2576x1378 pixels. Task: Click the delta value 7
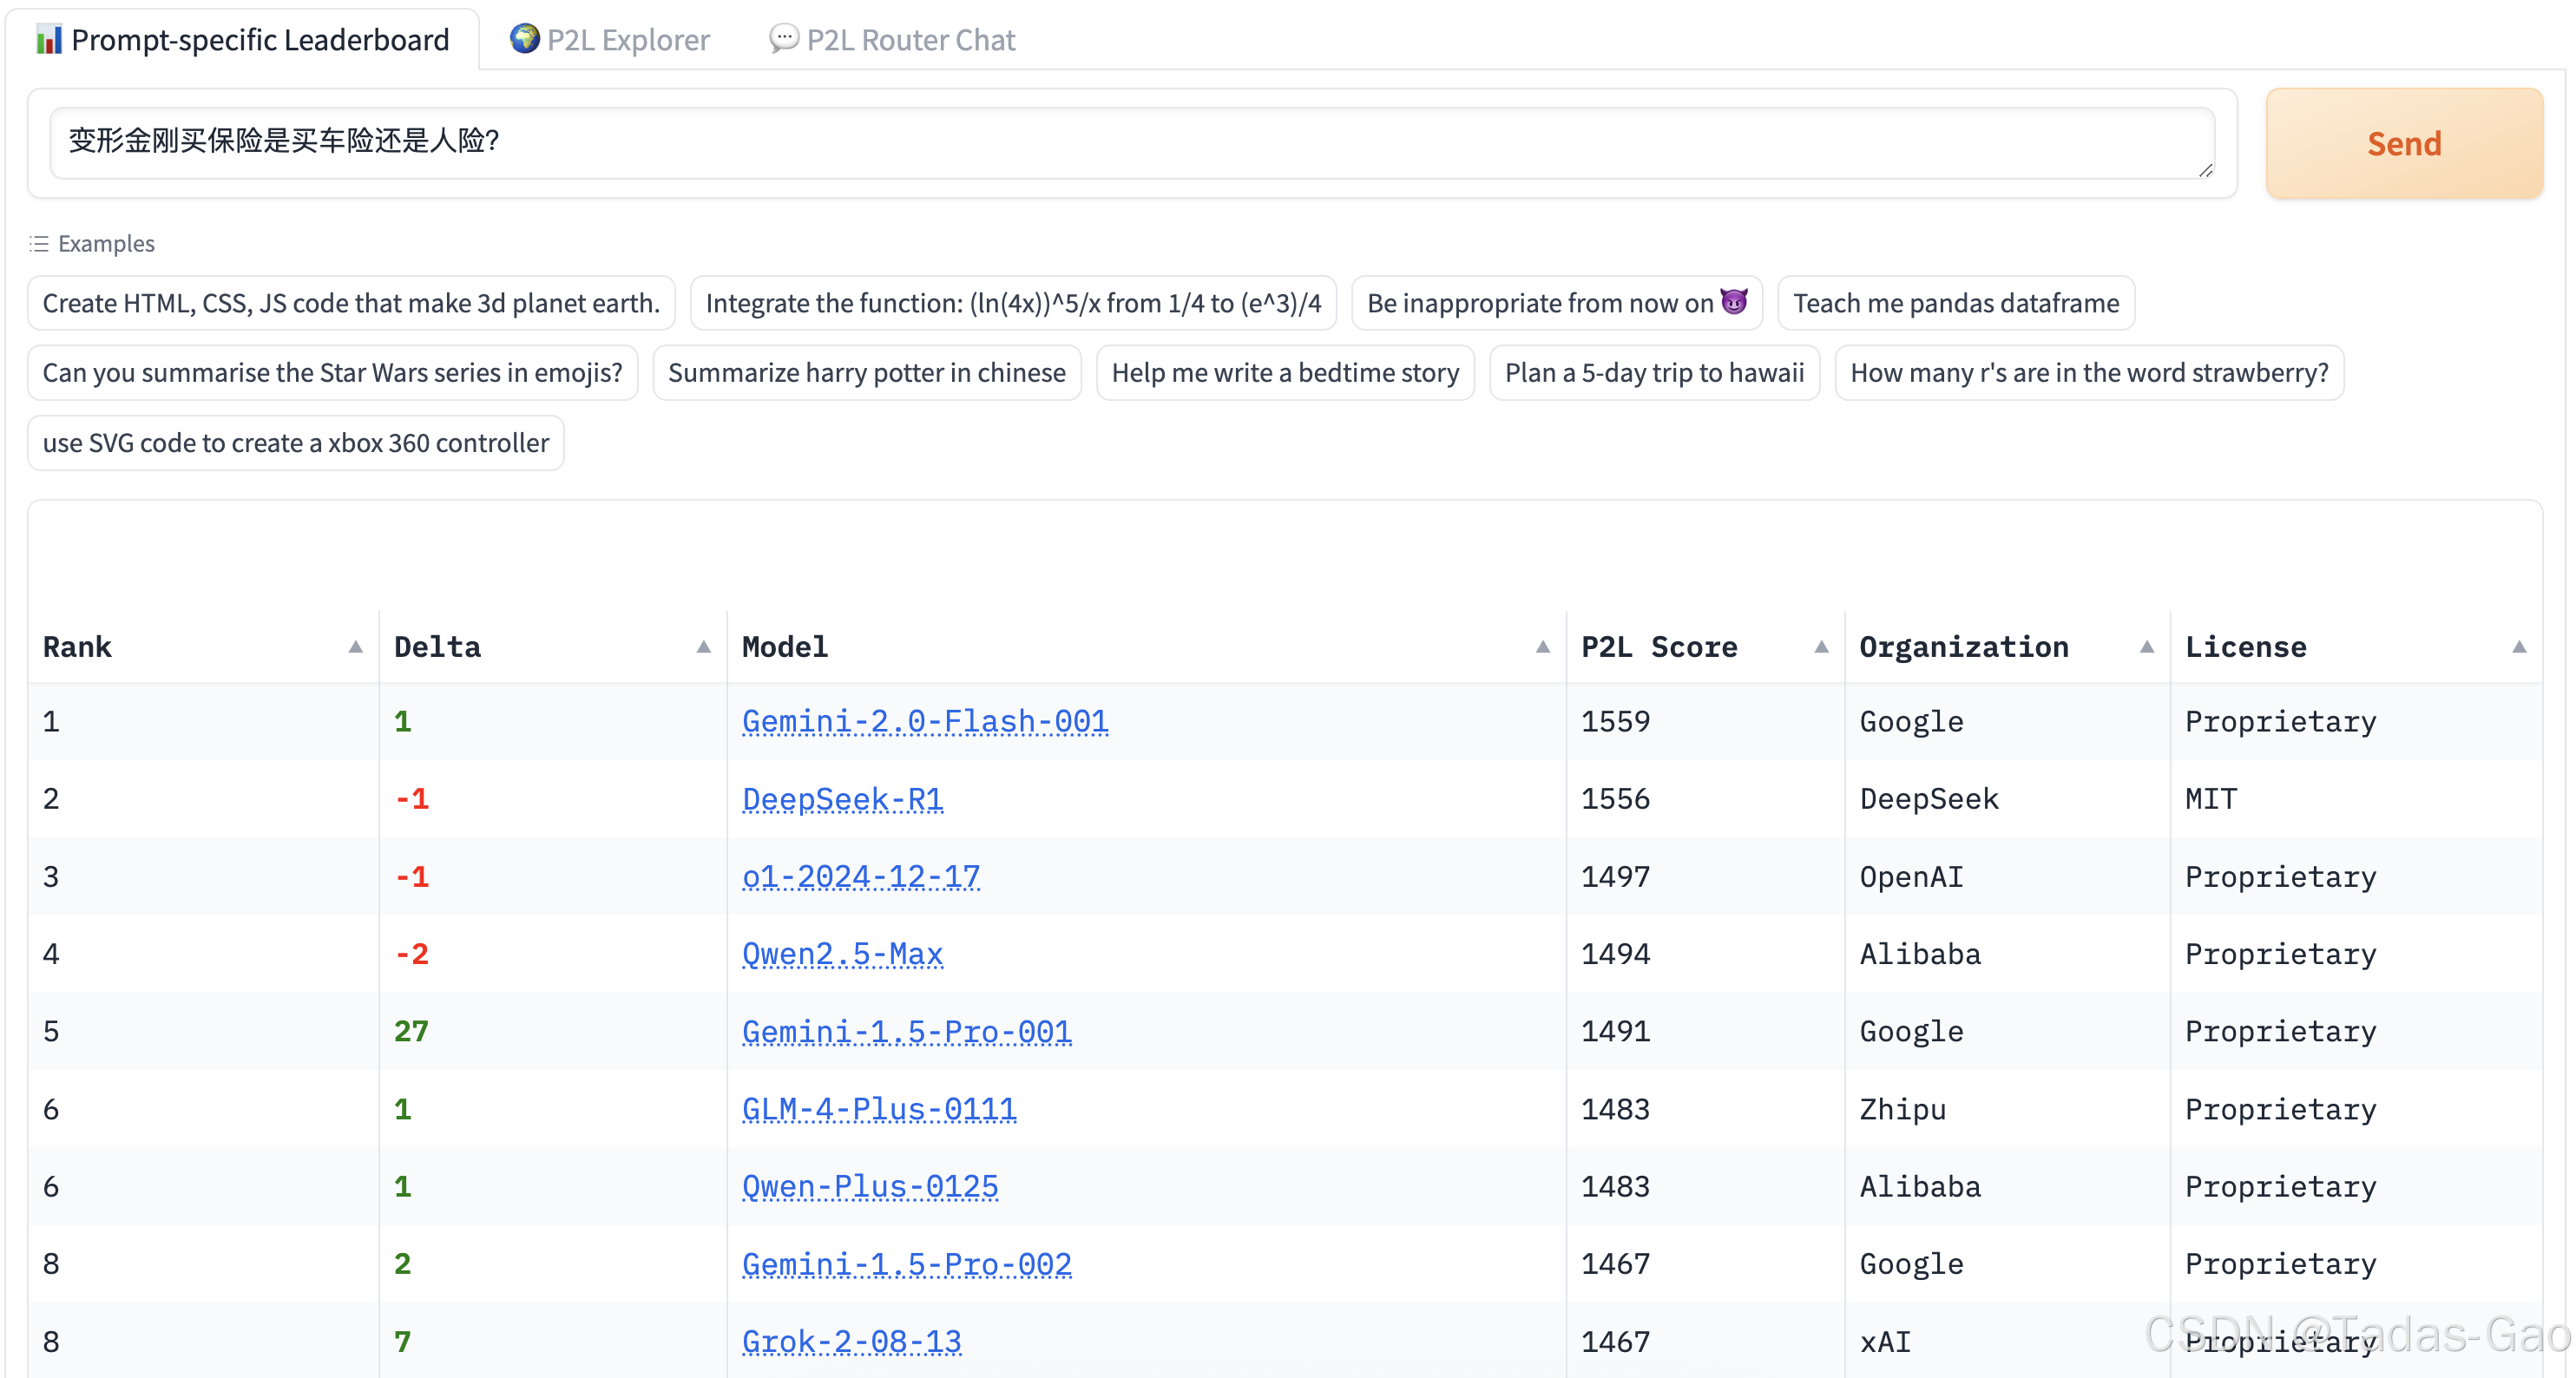click(402, 1341)
